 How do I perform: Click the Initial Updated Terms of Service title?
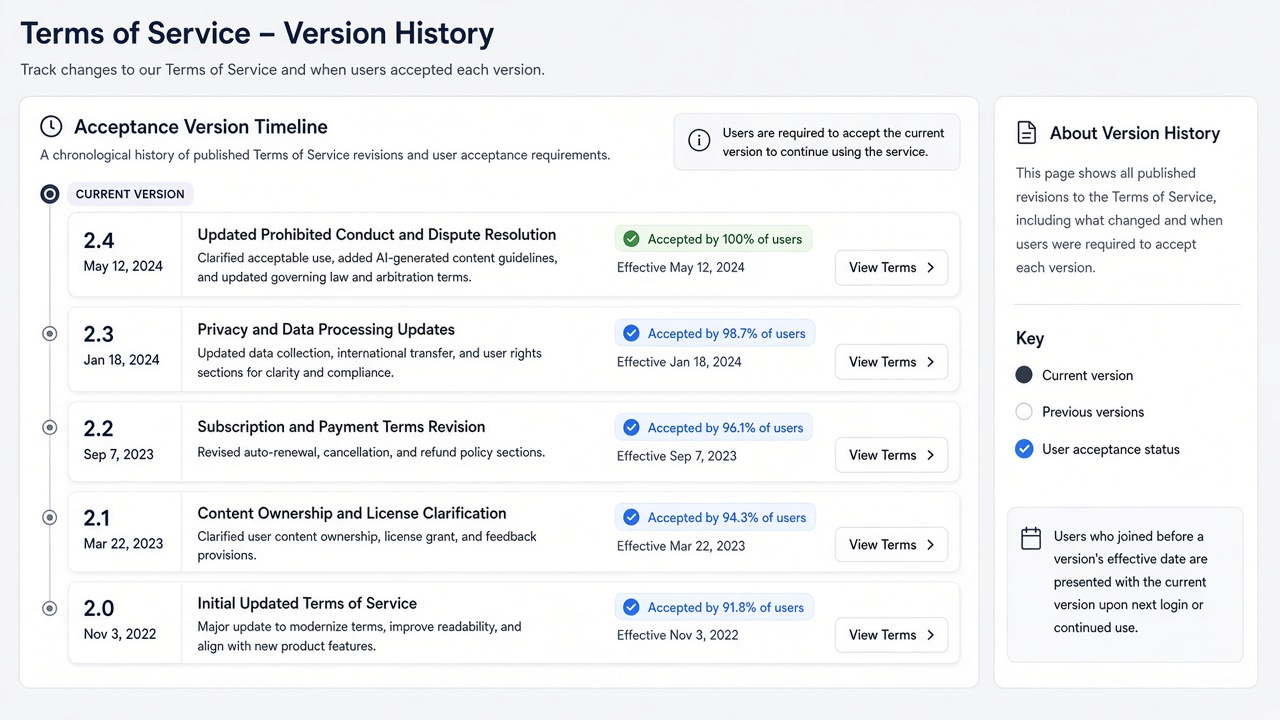[307, 604]
